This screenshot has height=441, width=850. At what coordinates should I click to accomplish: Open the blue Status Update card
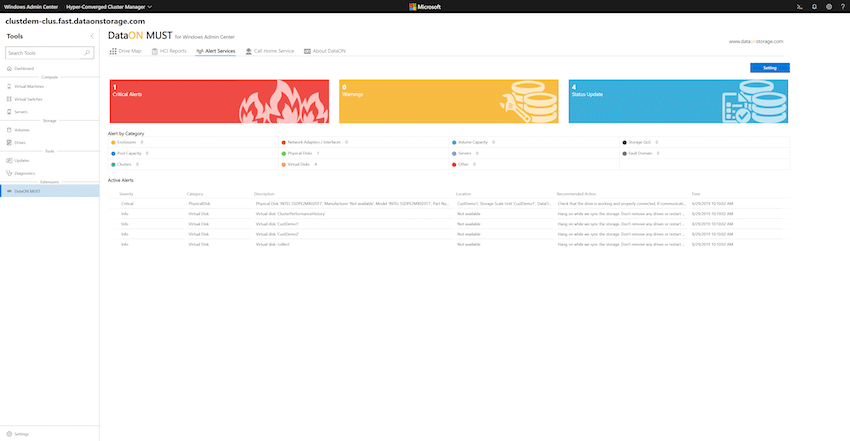[678, 101]
